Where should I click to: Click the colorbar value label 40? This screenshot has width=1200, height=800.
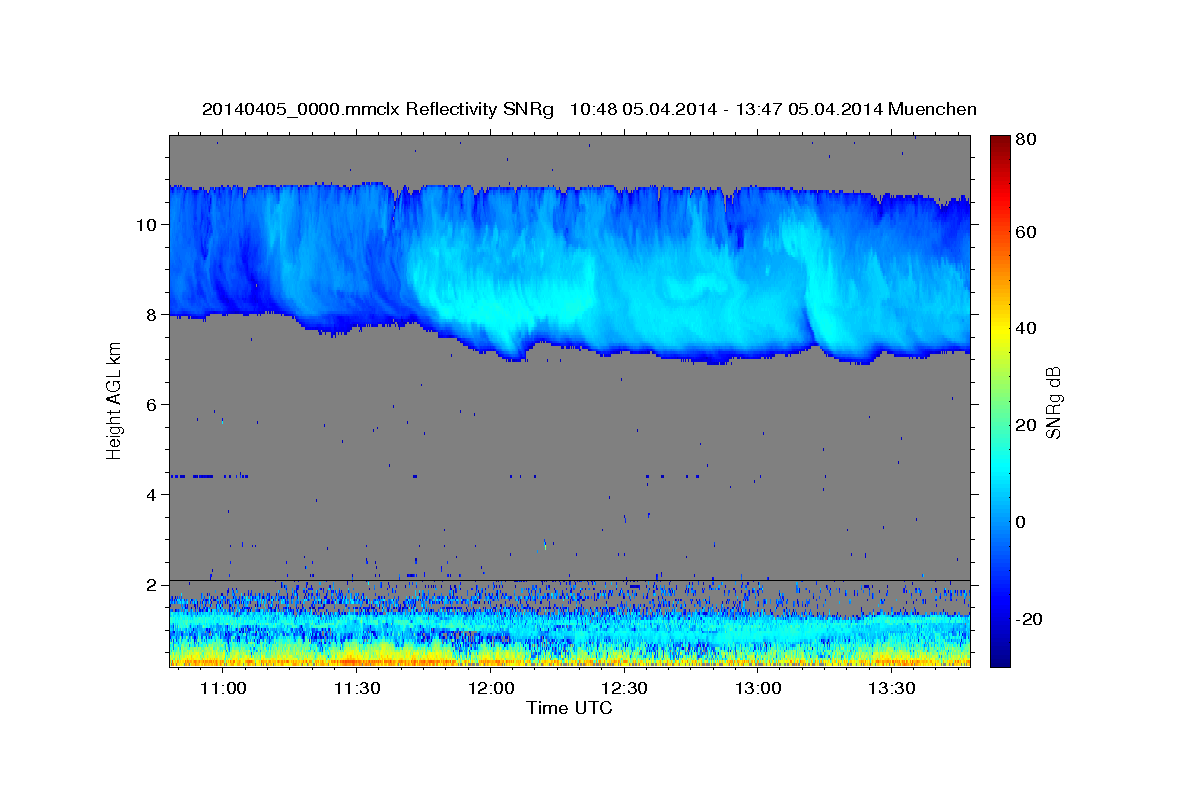1027,328
